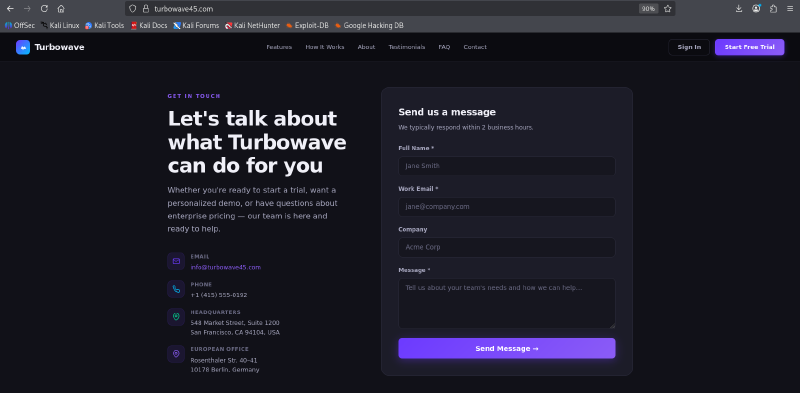Click the 10178 Berlin, Germany text
The image size is (800, 393).
(225, 370)
